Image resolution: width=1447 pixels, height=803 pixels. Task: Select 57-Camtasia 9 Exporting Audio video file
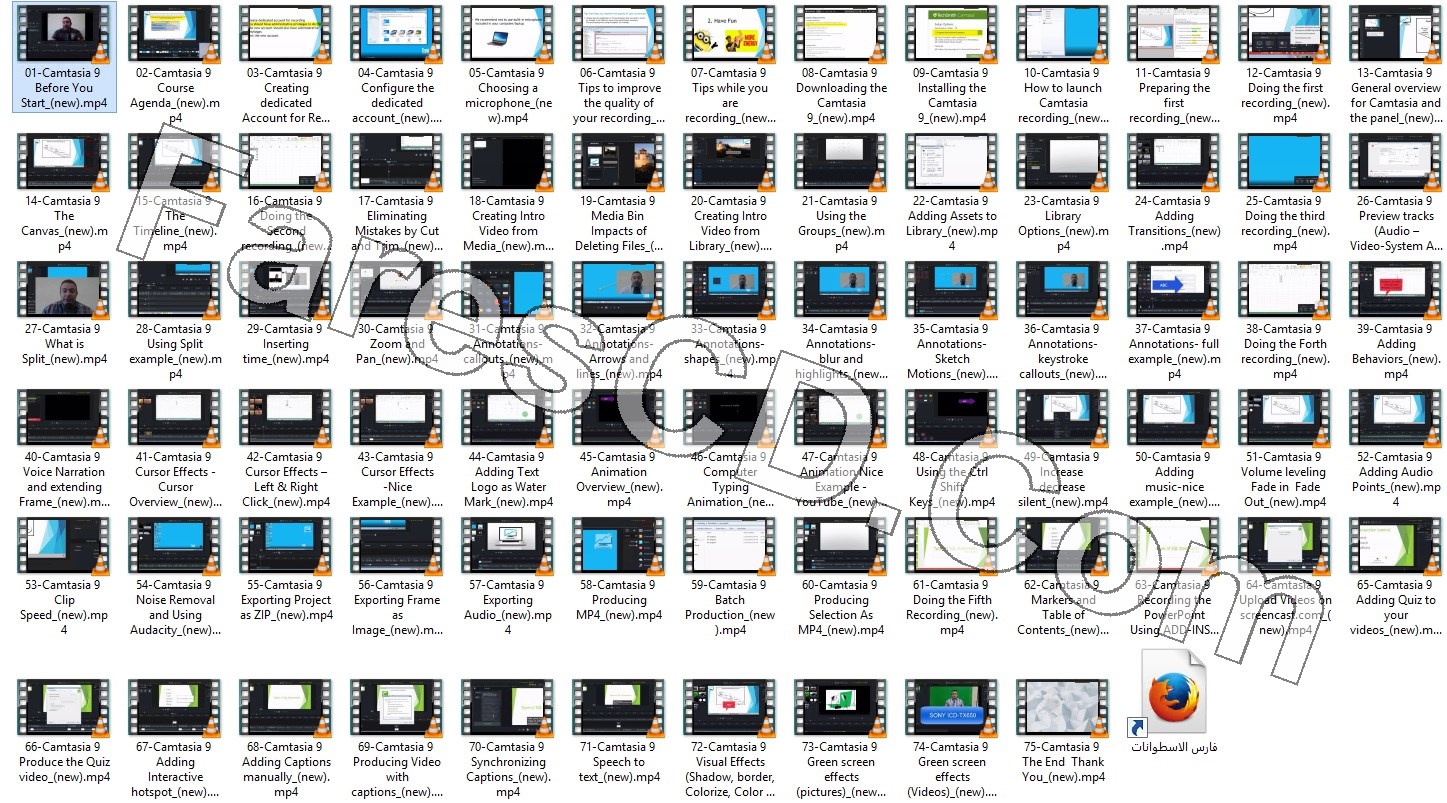[508, 576]
